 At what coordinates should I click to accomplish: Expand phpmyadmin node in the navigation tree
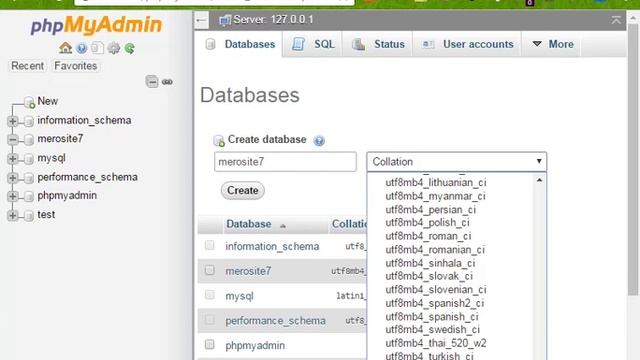tap(13, 196)
